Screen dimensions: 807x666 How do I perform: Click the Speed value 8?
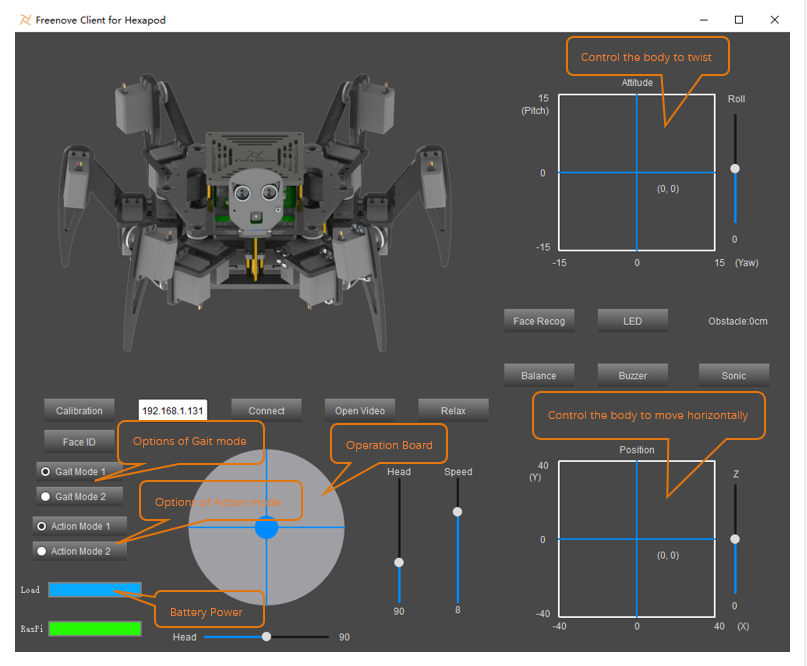click(458, 610)
